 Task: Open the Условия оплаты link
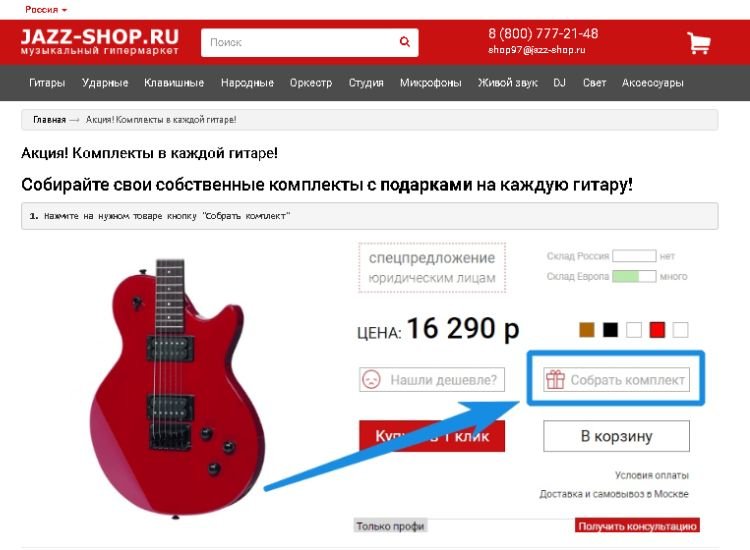[x=651, y=475]
